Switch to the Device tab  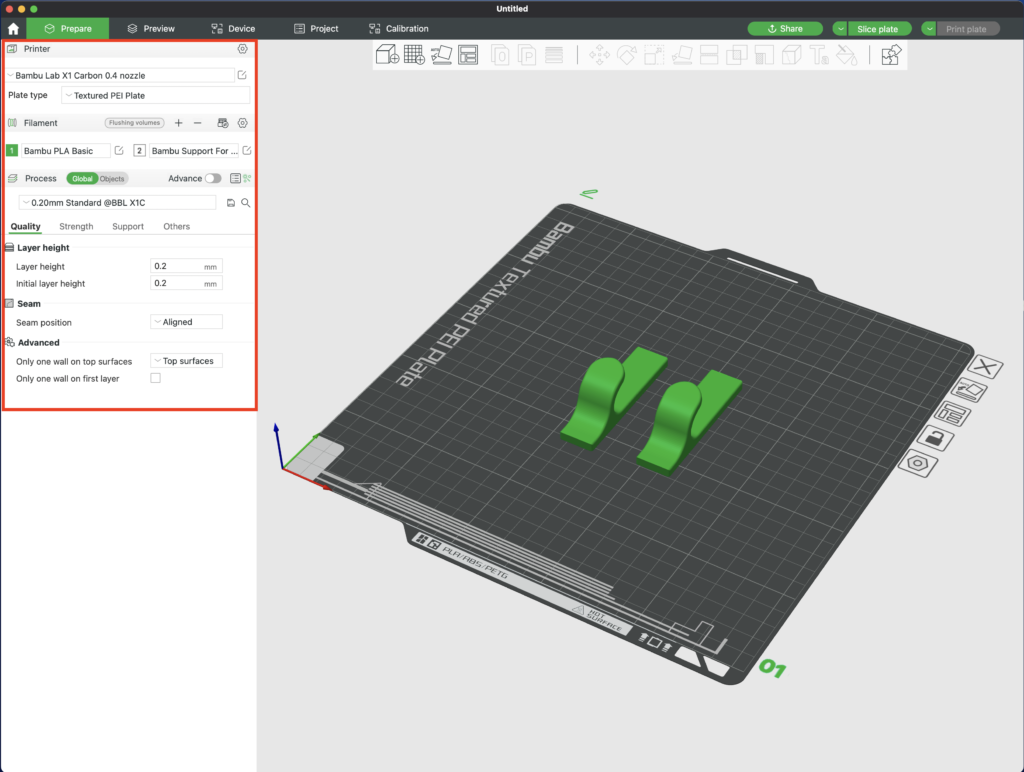tap(233, 29)
